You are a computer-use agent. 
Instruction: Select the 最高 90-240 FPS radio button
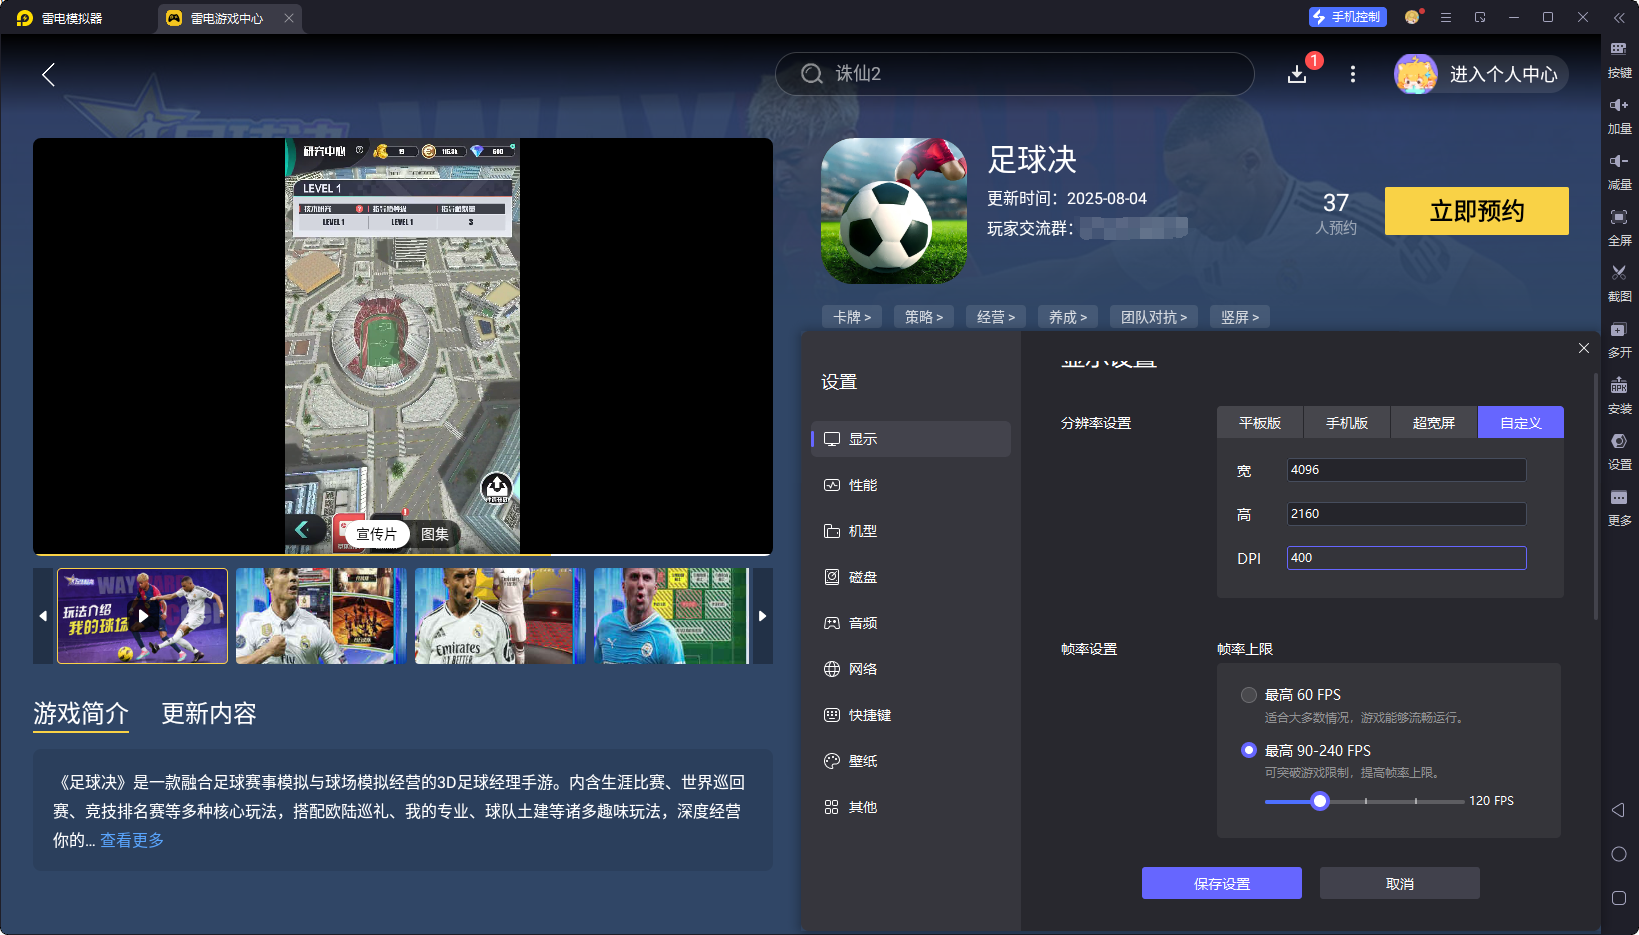[1249, 750]
